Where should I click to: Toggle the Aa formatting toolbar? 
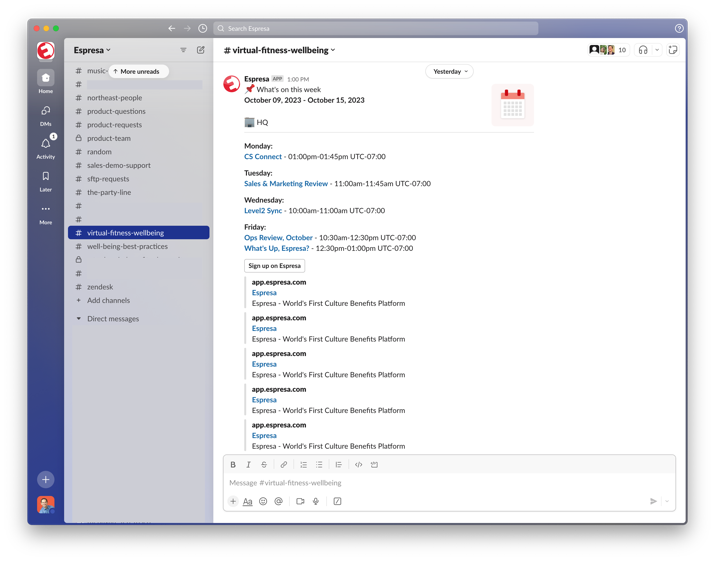click(248, 502)
